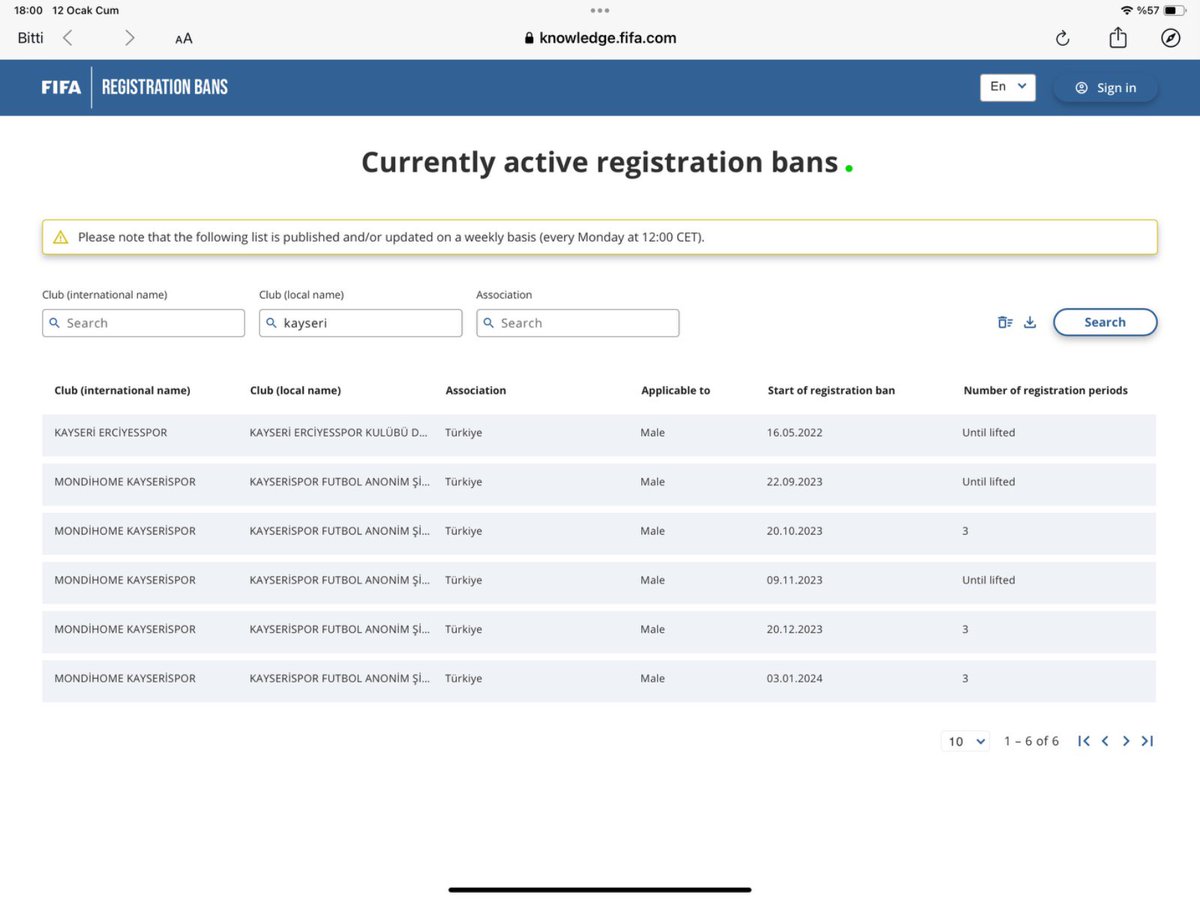Click the search magnifier in Association field

point(489,323)
